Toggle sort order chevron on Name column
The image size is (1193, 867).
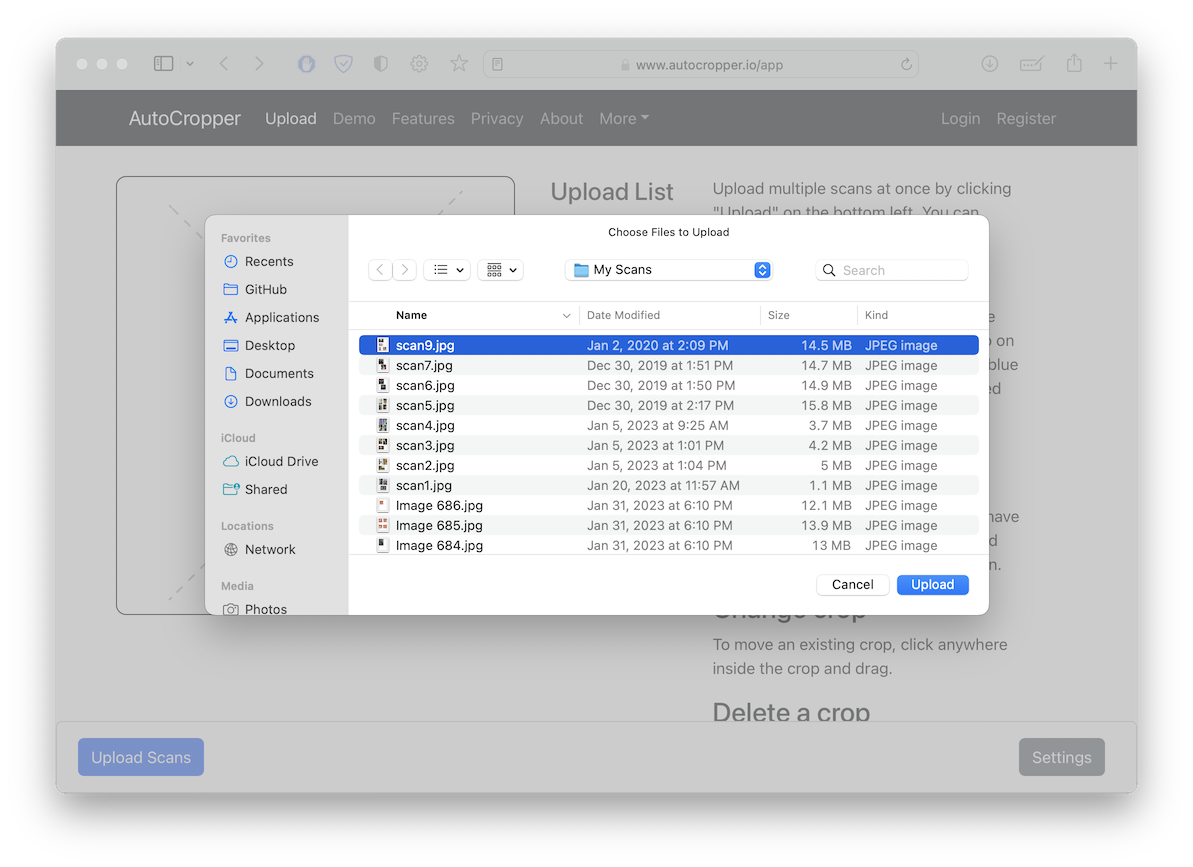(566, 316)
